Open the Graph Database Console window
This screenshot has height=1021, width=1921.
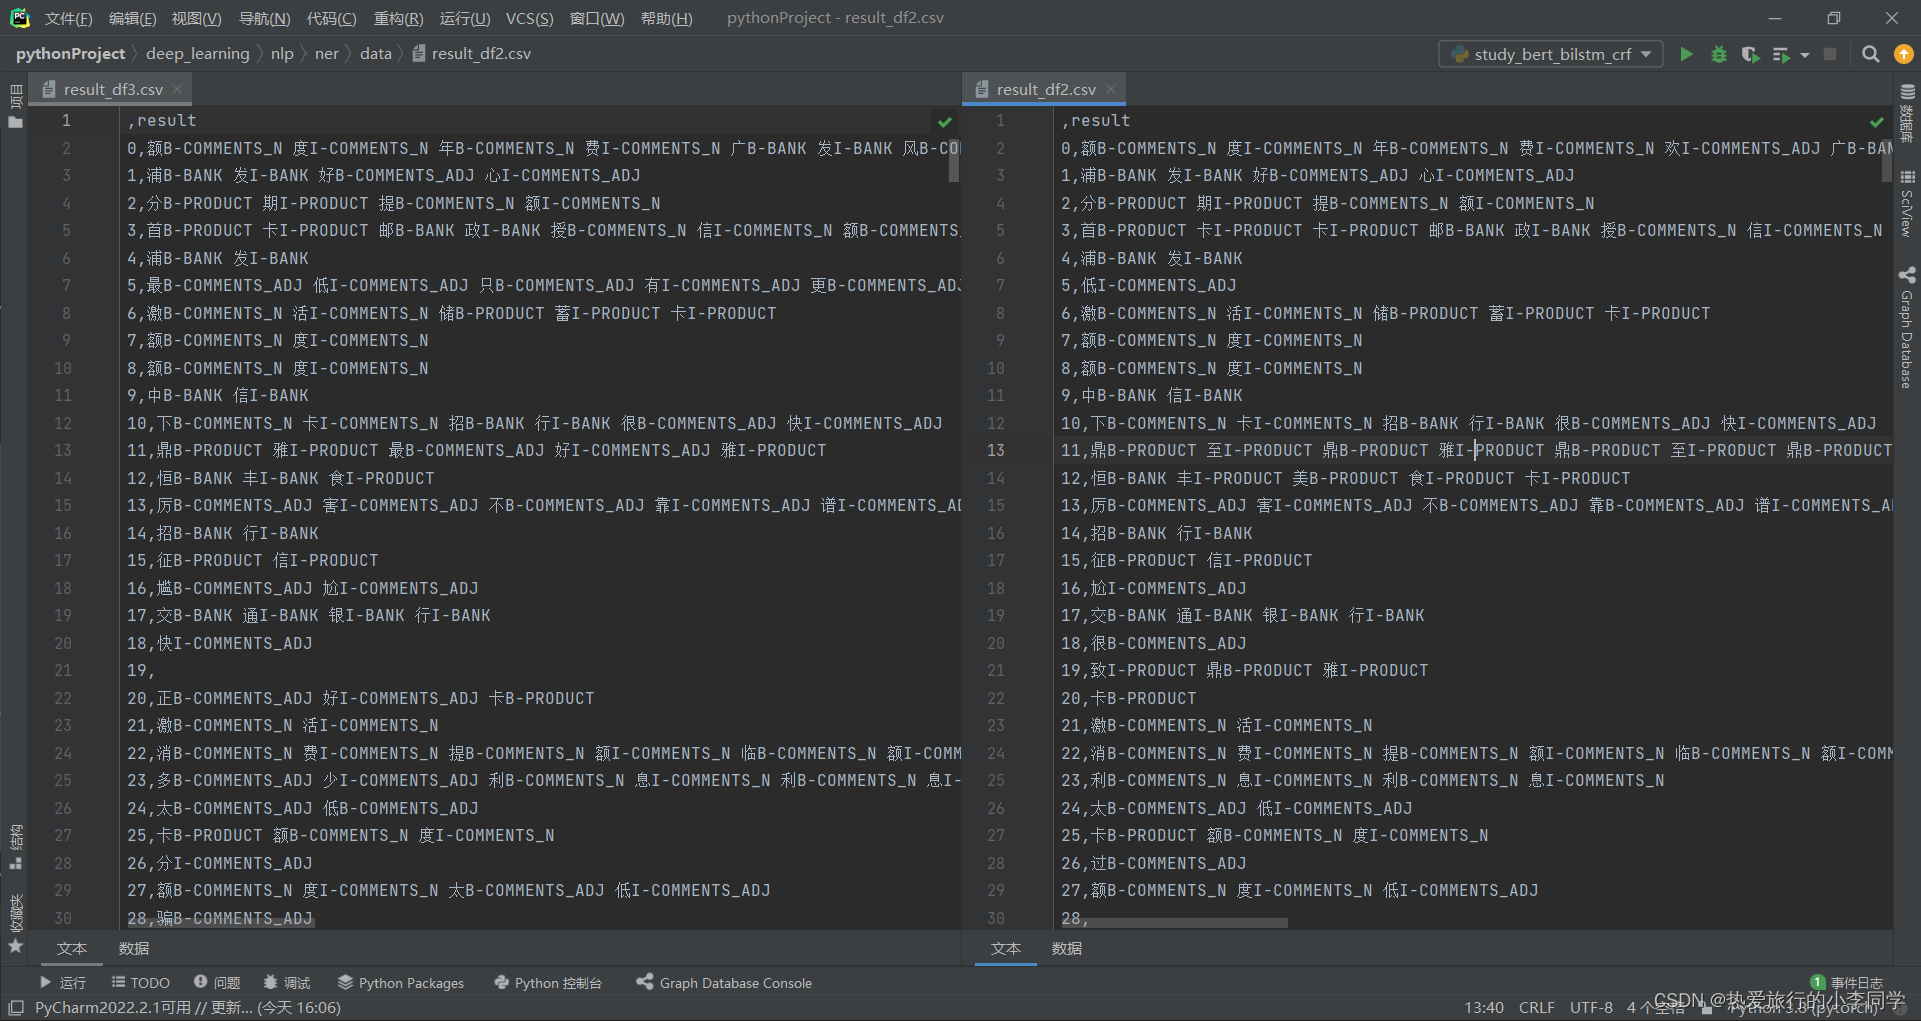coord(724,983)
